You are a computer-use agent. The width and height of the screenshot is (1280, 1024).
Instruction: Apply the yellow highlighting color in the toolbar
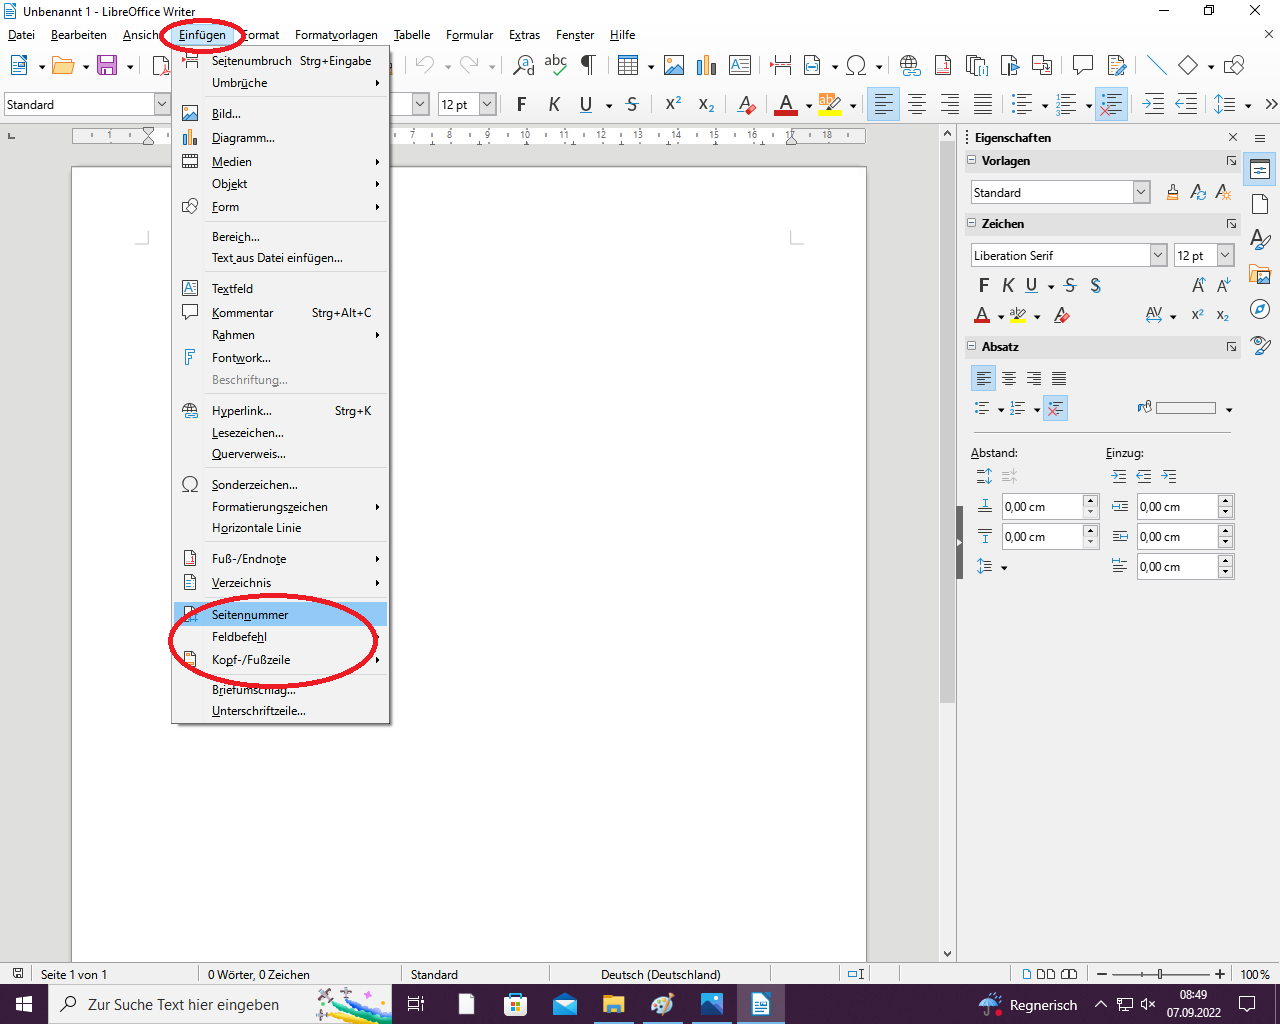[x=829, y=104]
